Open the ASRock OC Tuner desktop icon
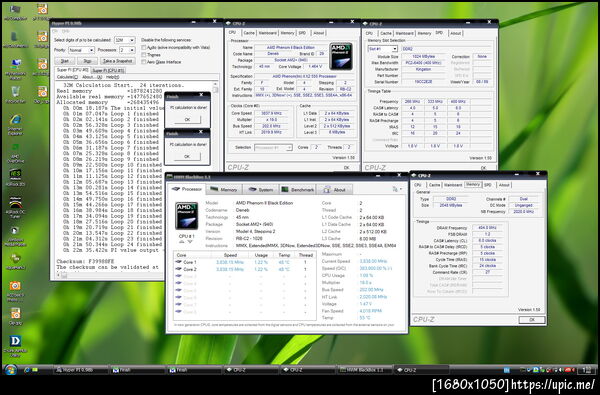Image resolution: width=600 pixels, height=395 pixels. coord(15,206)
